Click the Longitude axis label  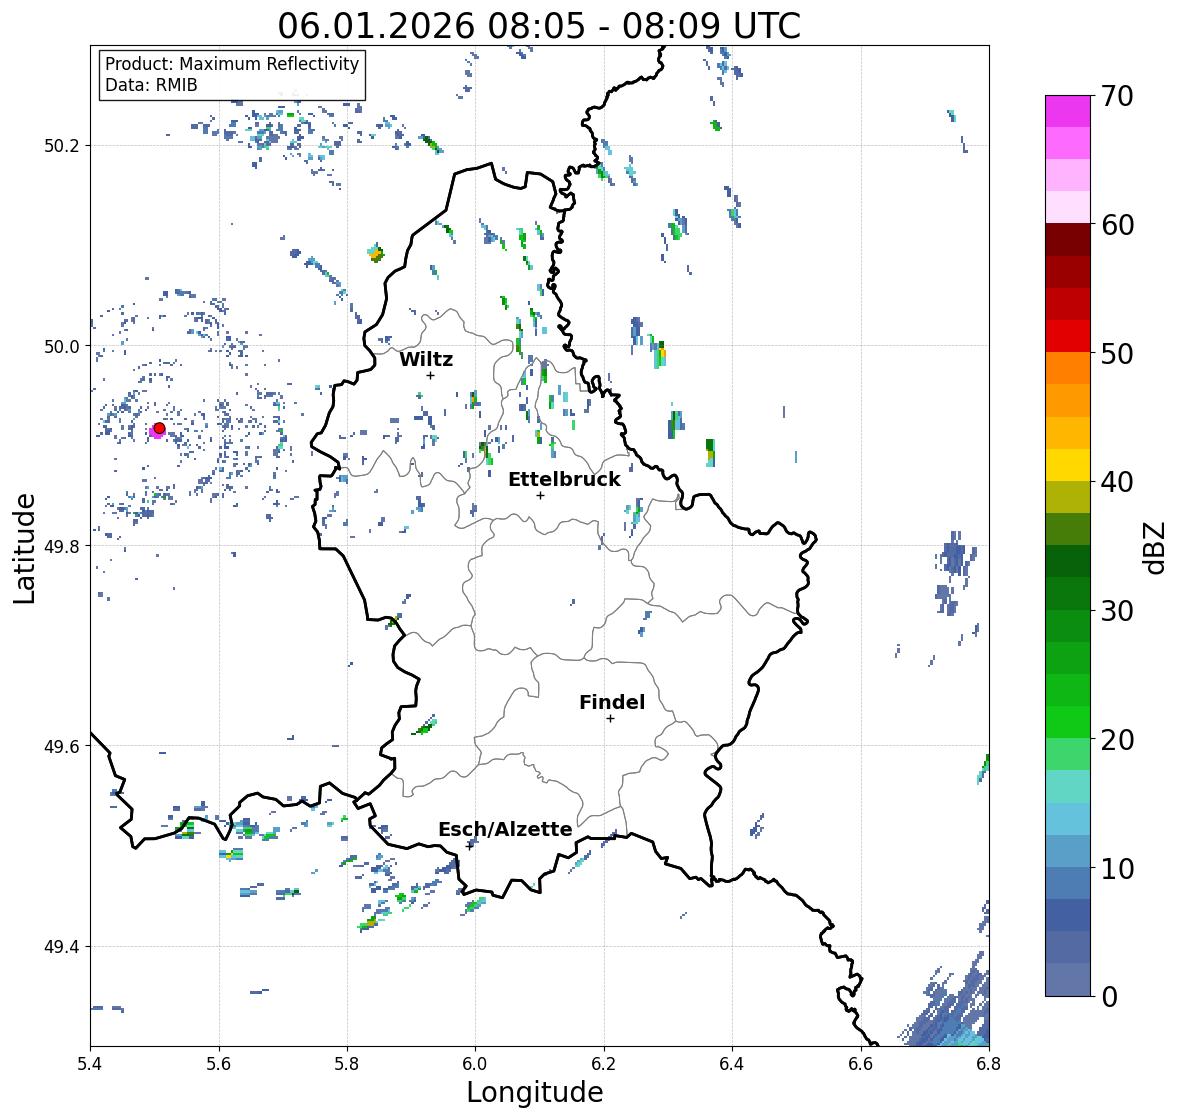535,1092
